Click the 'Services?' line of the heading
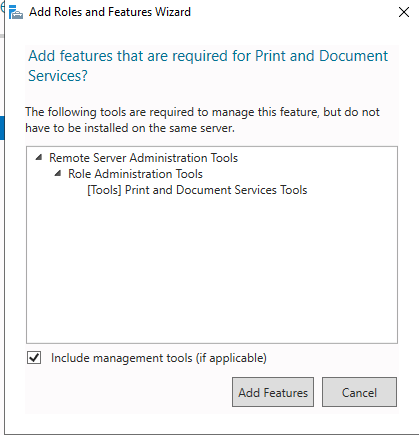This screenshot has width=419, height=435. click(x=58, y=76)
